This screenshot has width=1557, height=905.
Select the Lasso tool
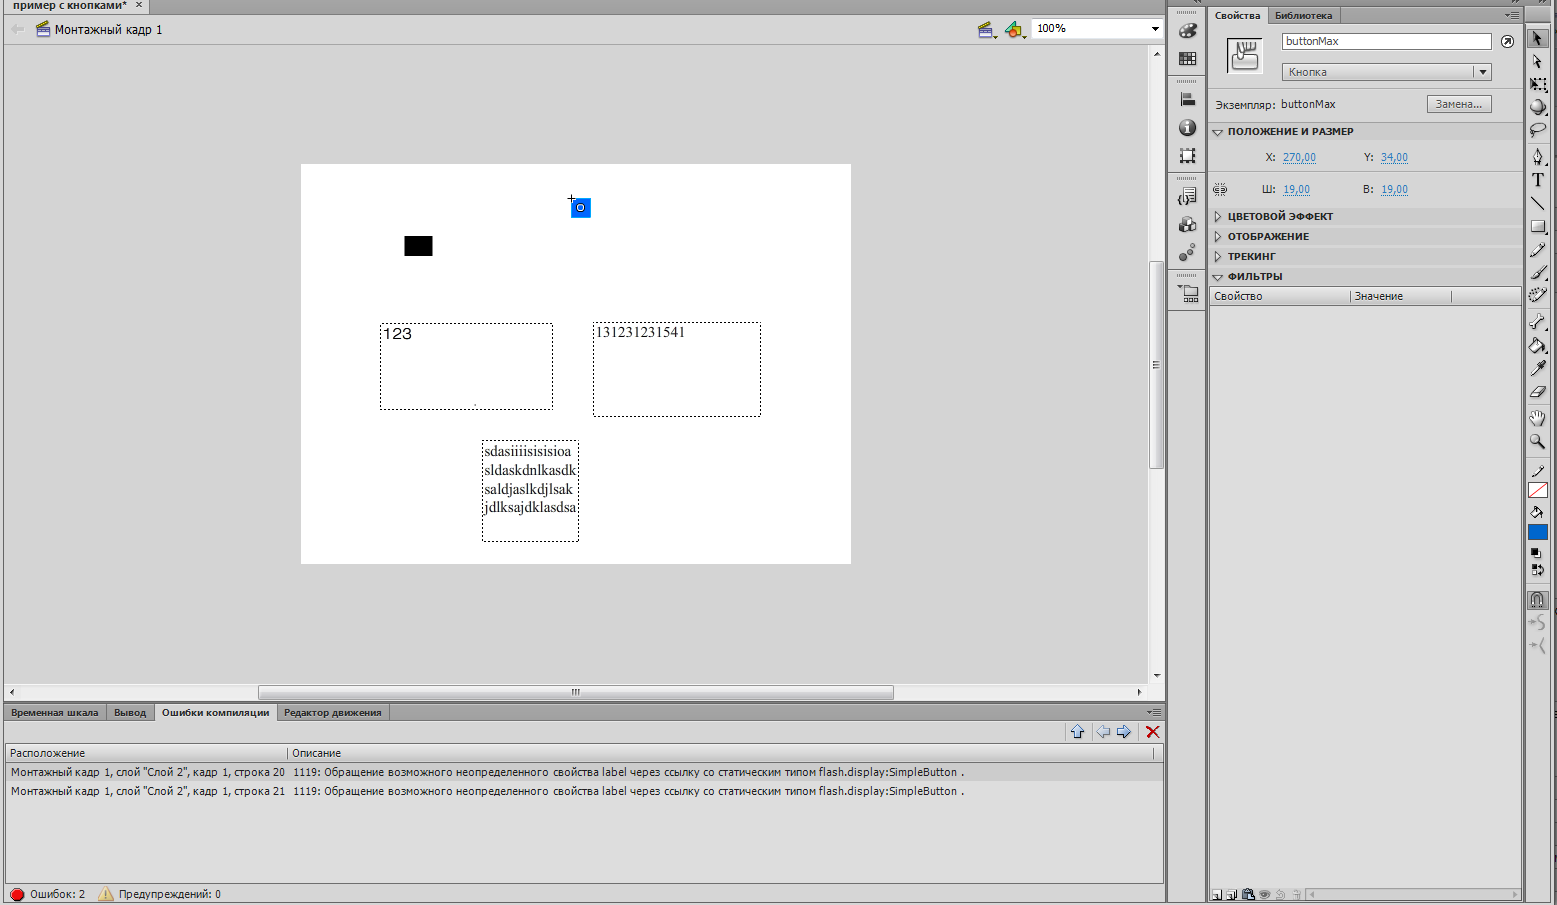1538,130
